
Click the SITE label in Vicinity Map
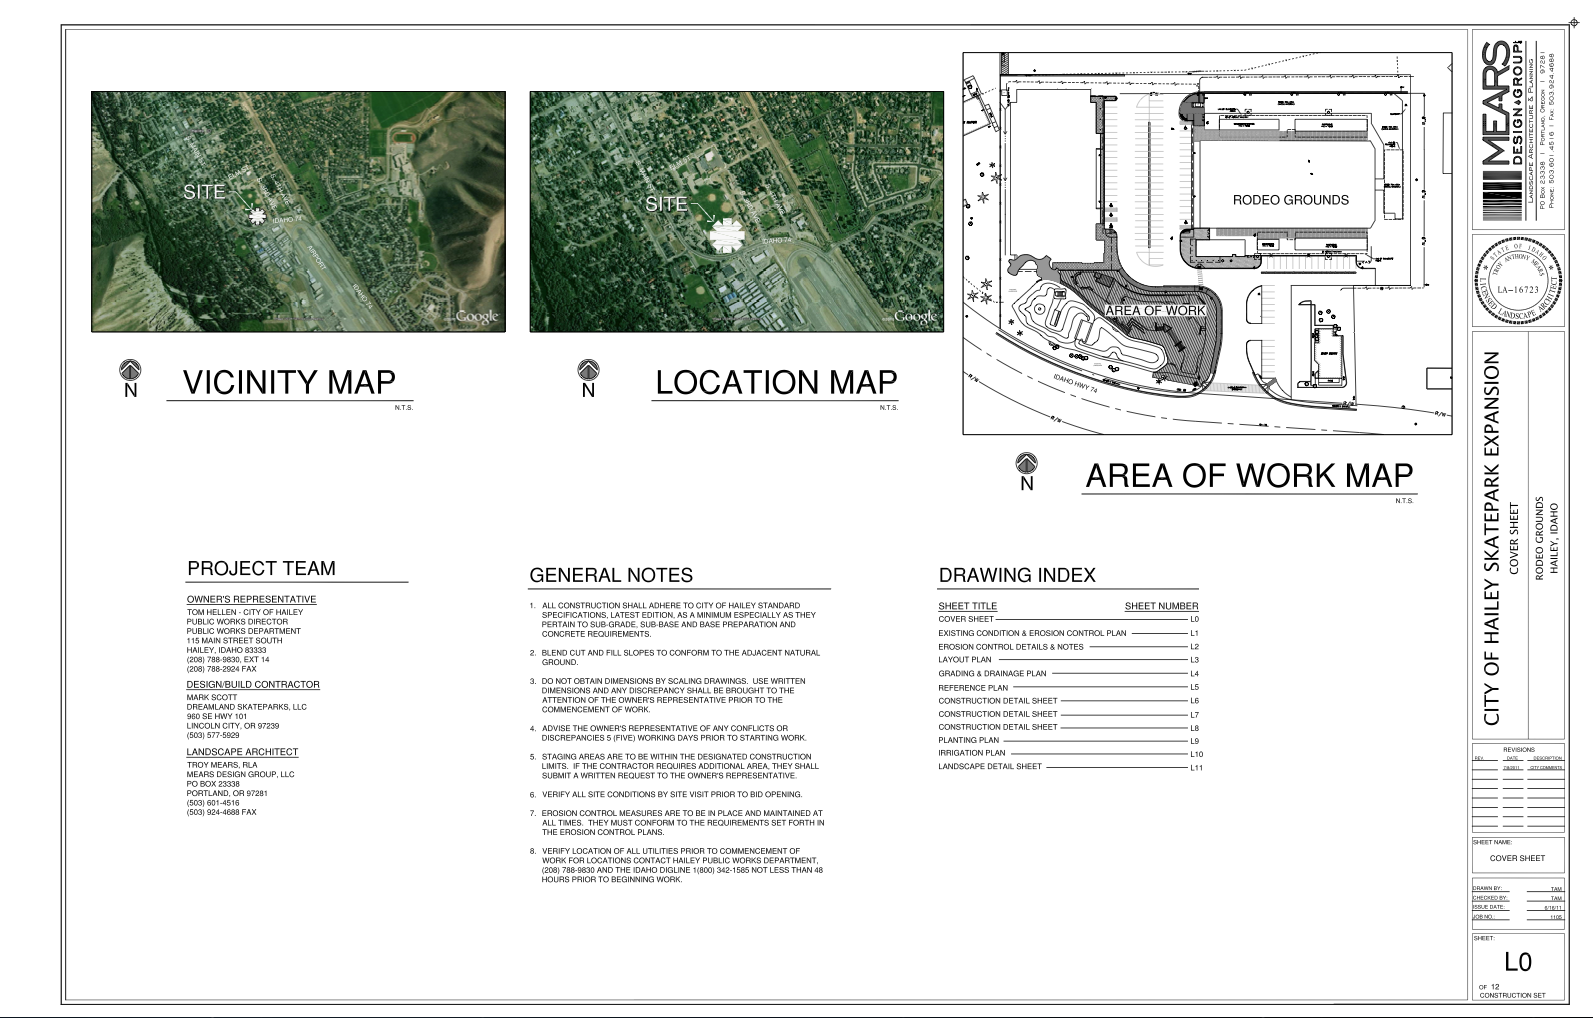click(204, 192)
